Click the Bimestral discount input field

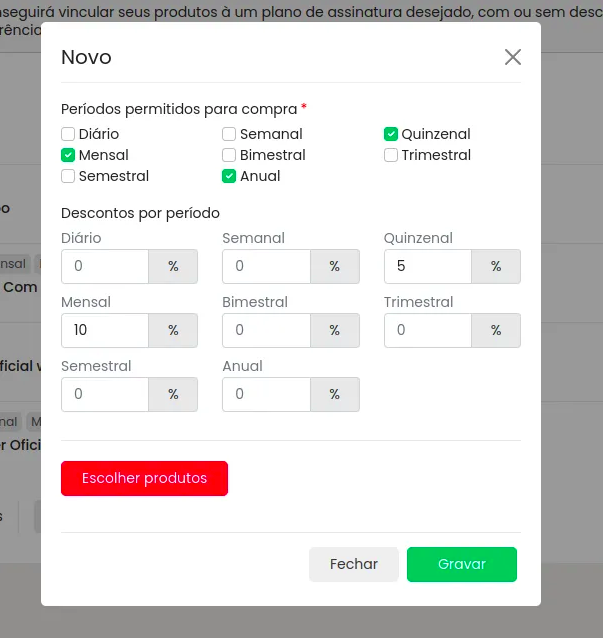pyautogui.click(x=267, y=330)
